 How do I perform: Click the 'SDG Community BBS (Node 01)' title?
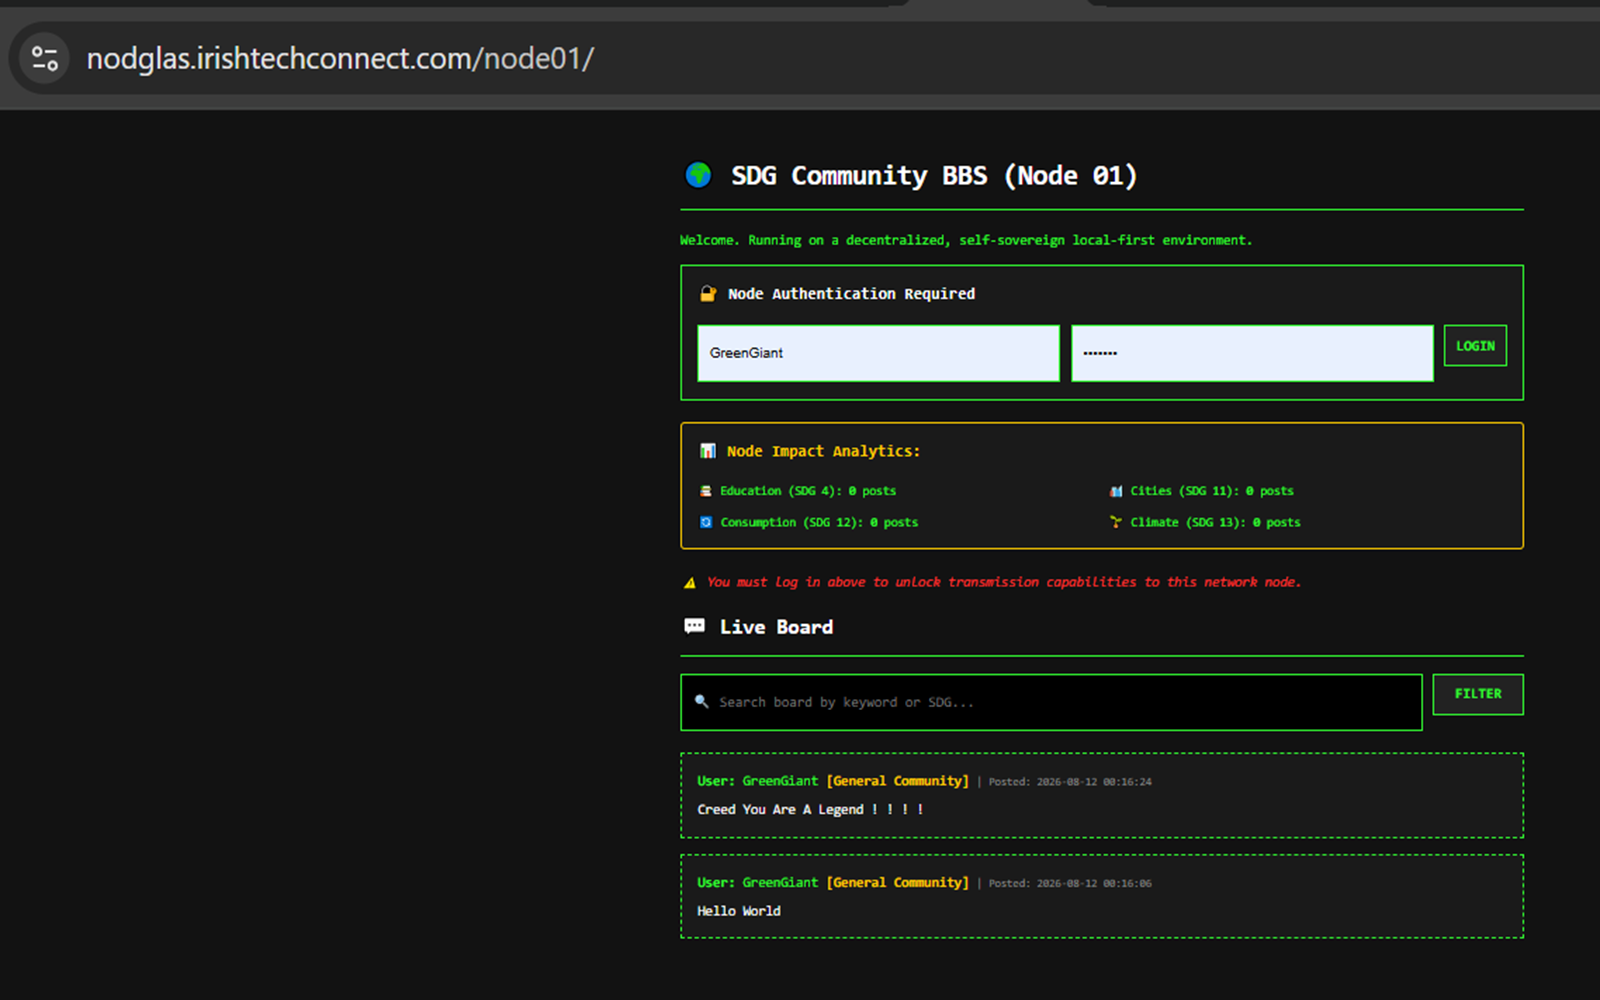934,176
